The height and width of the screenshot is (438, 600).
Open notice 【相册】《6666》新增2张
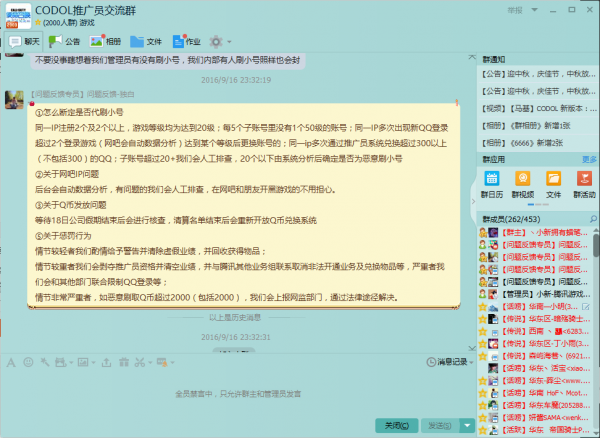tap(538, 143)
